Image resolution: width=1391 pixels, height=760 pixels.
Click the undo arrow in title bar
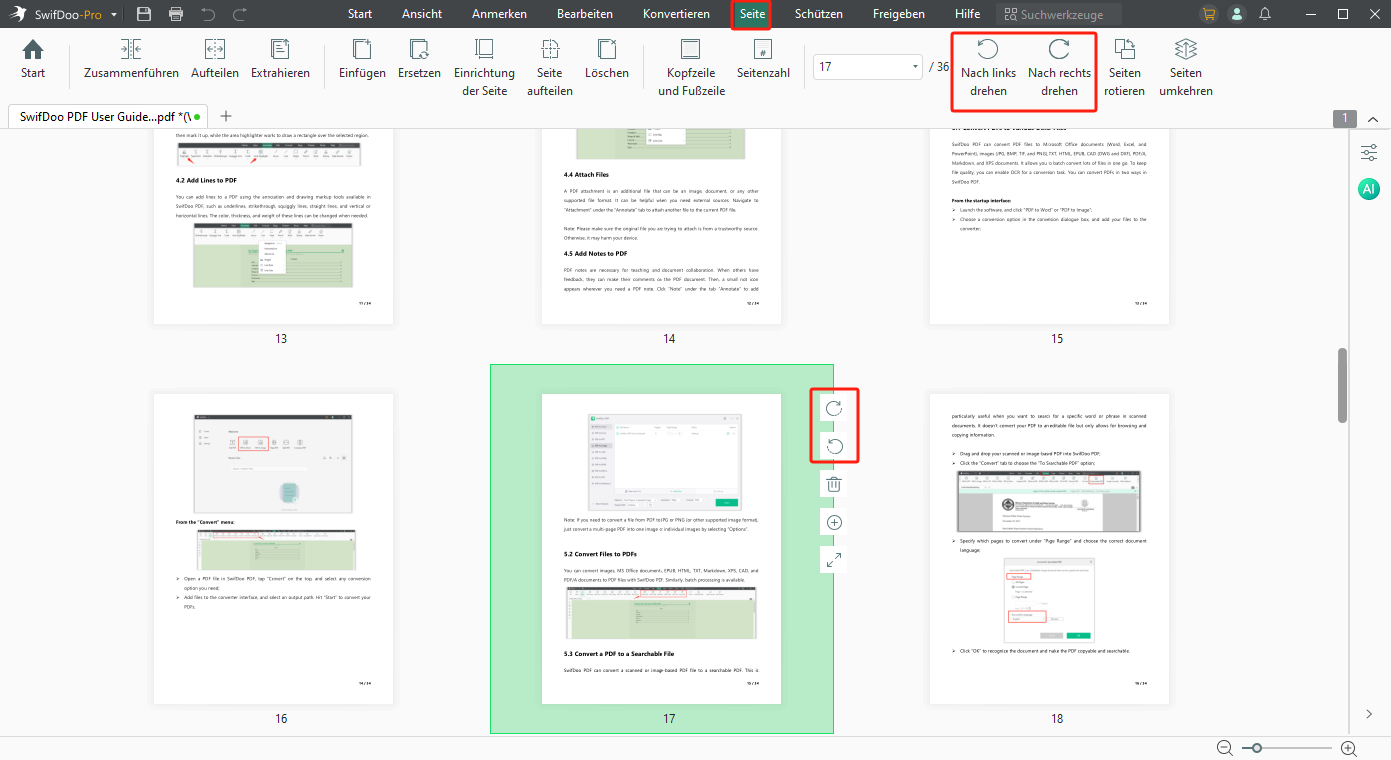tap(208, 14)
